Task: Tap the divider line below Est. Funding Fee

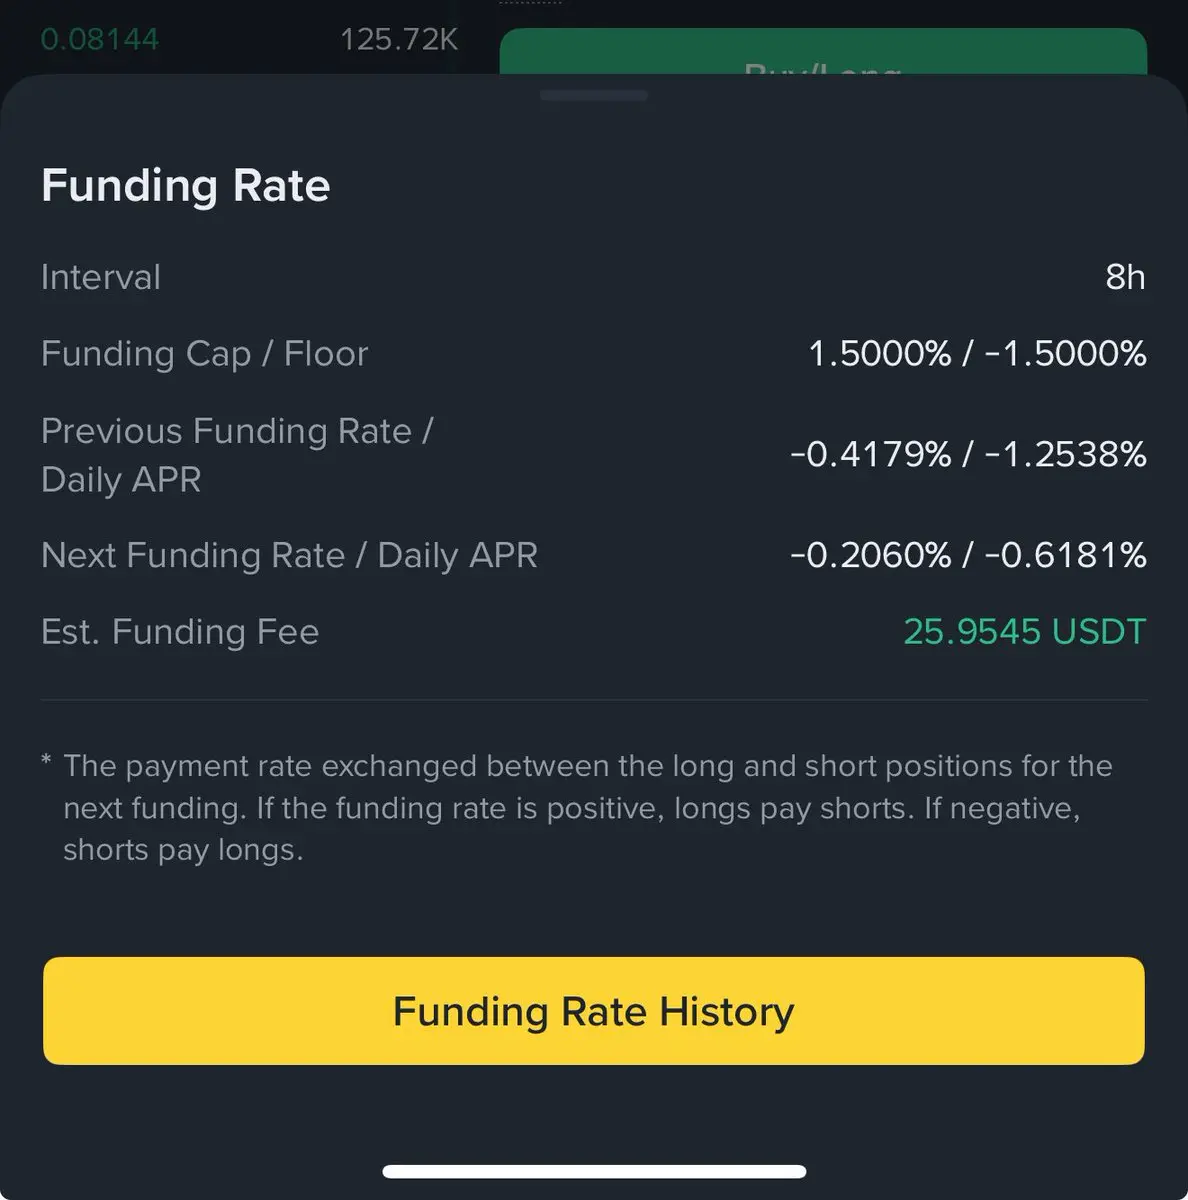Action: [593, 700]
